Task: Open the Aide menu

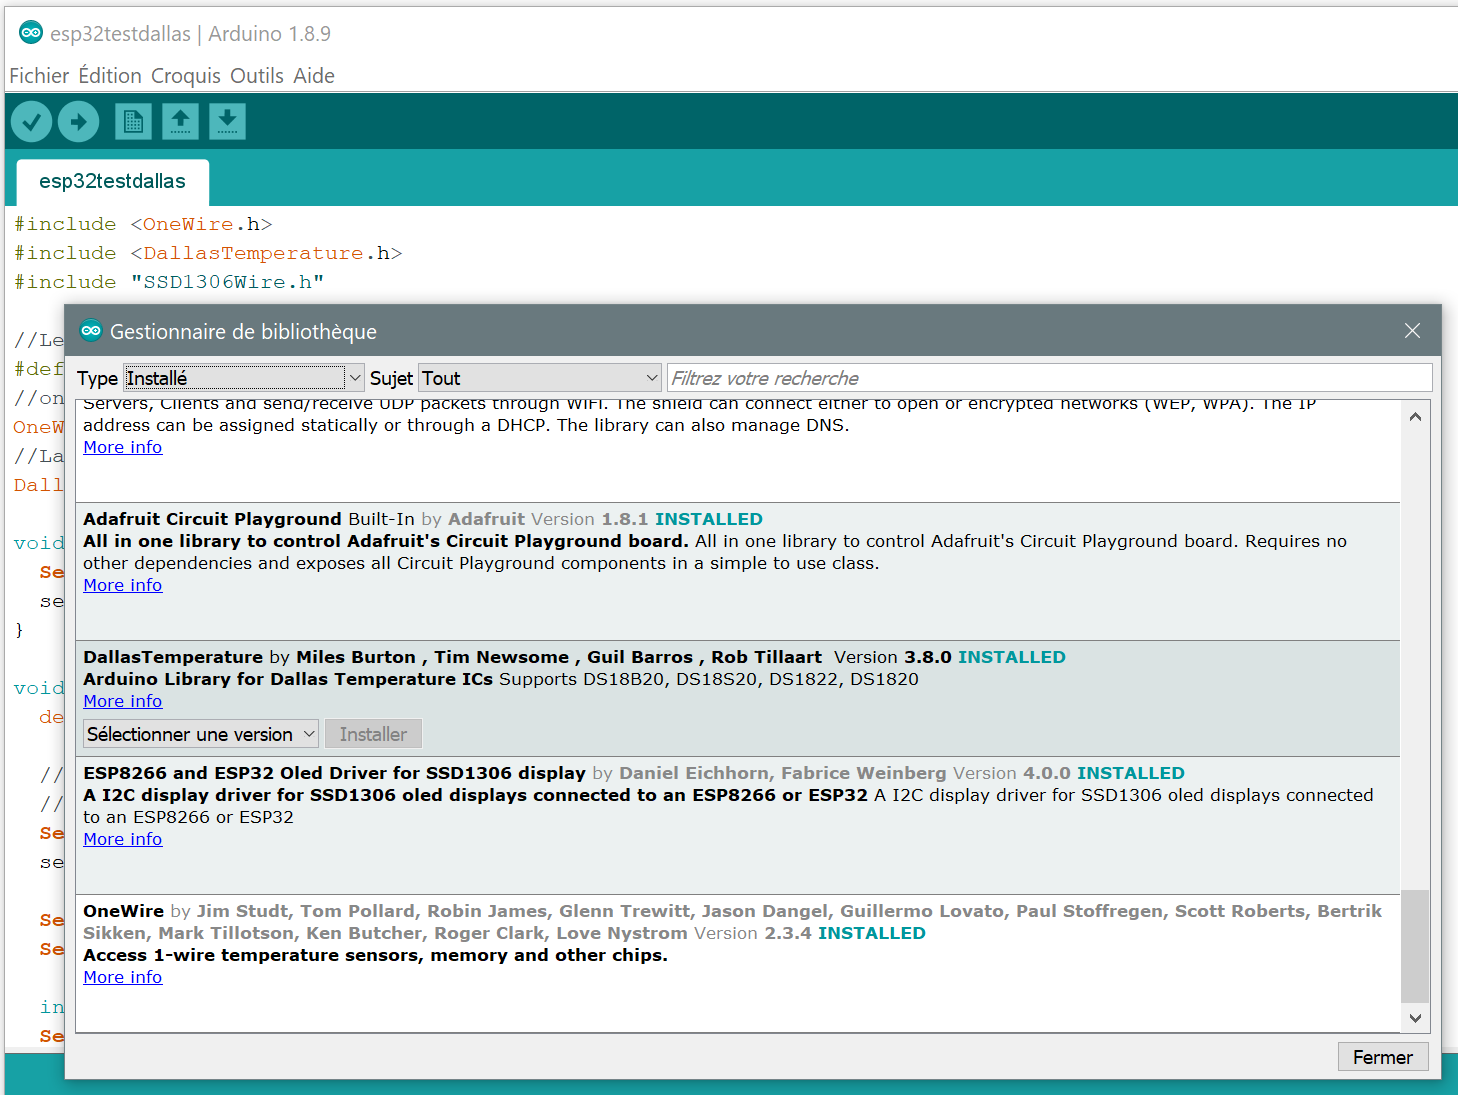Action: pyautogui.click(x=314, y=76)
